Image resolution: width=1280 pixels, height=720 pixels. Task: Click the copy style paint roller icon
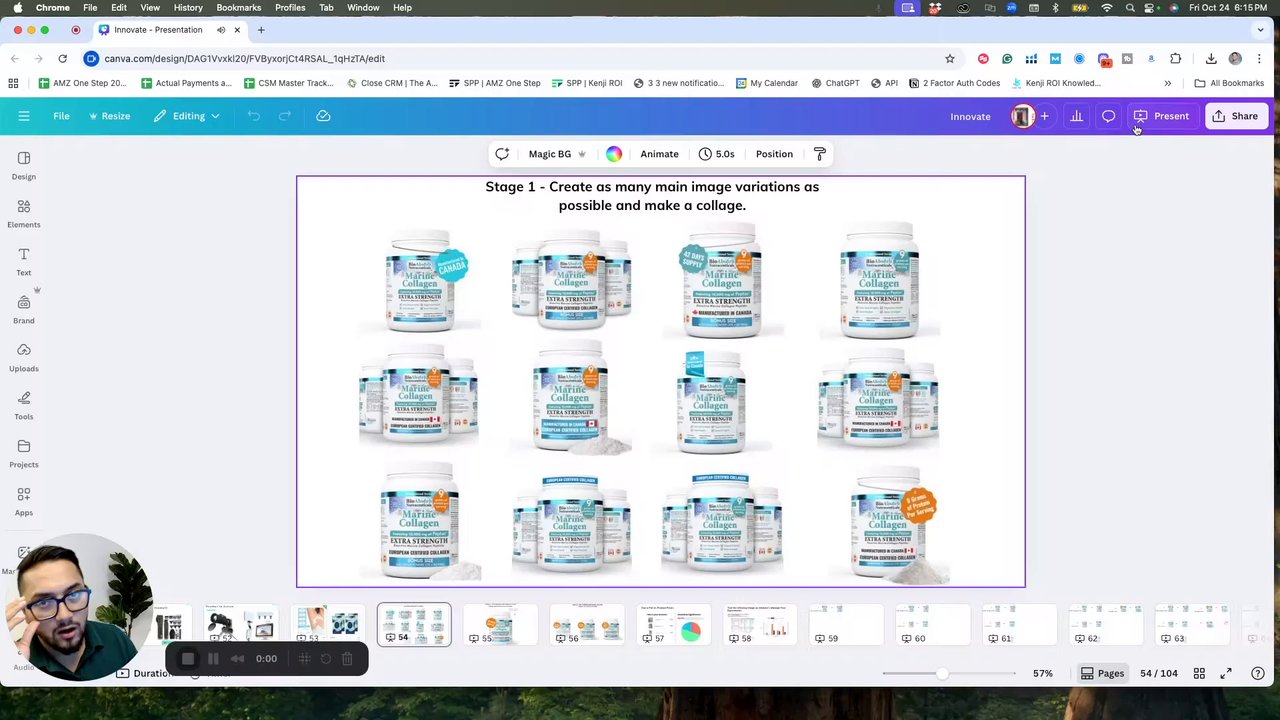pyautogui.click(x=820, y=154)
